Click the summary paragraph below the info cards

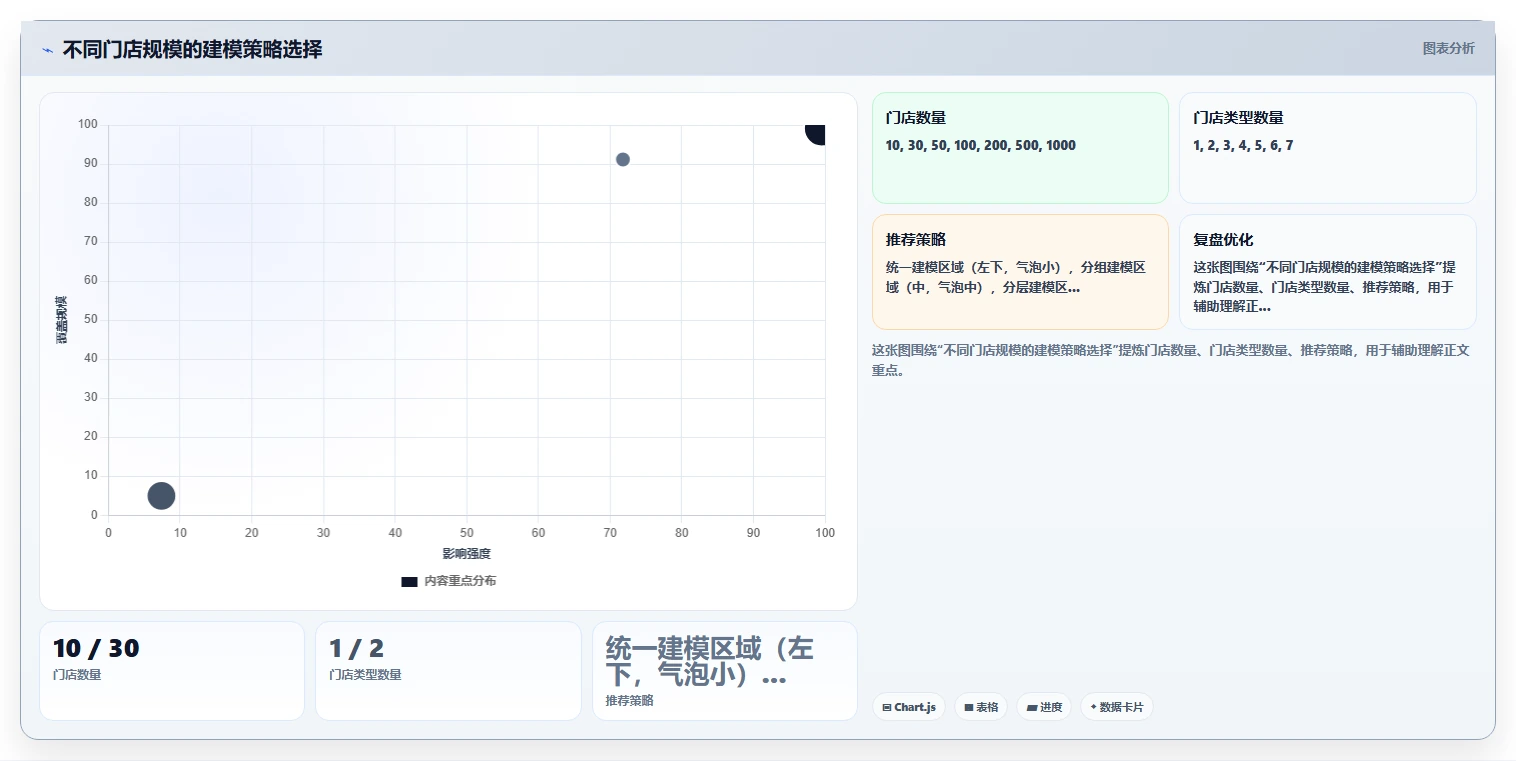[x=1171, y=360]
